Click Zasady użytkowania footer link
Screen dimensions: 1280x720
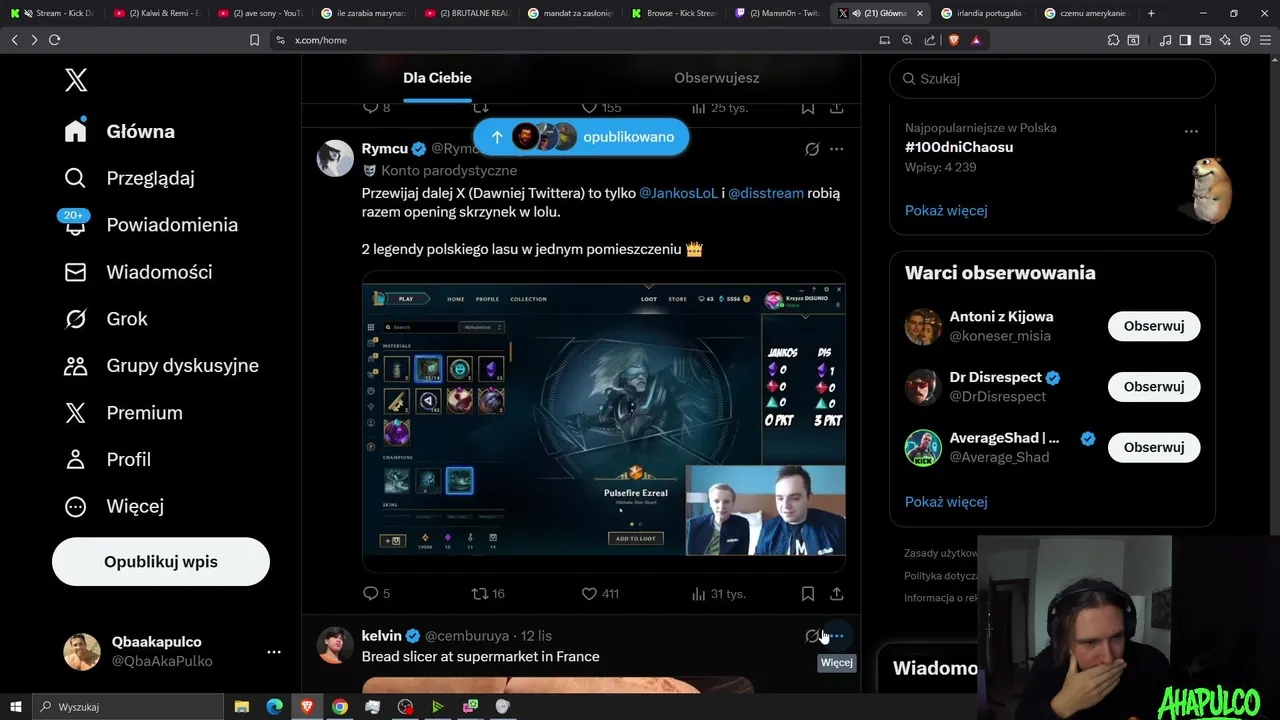[x=941, y=553]
